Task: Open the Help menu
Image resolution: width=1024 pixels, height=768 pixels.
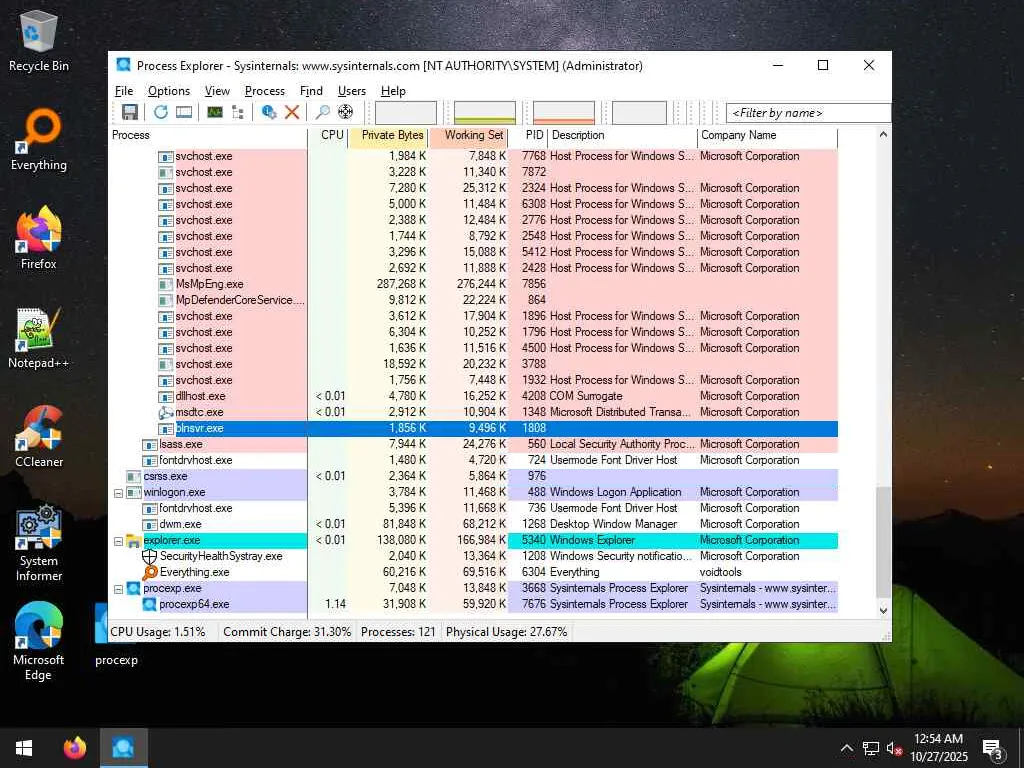Action: coord(393,91)
